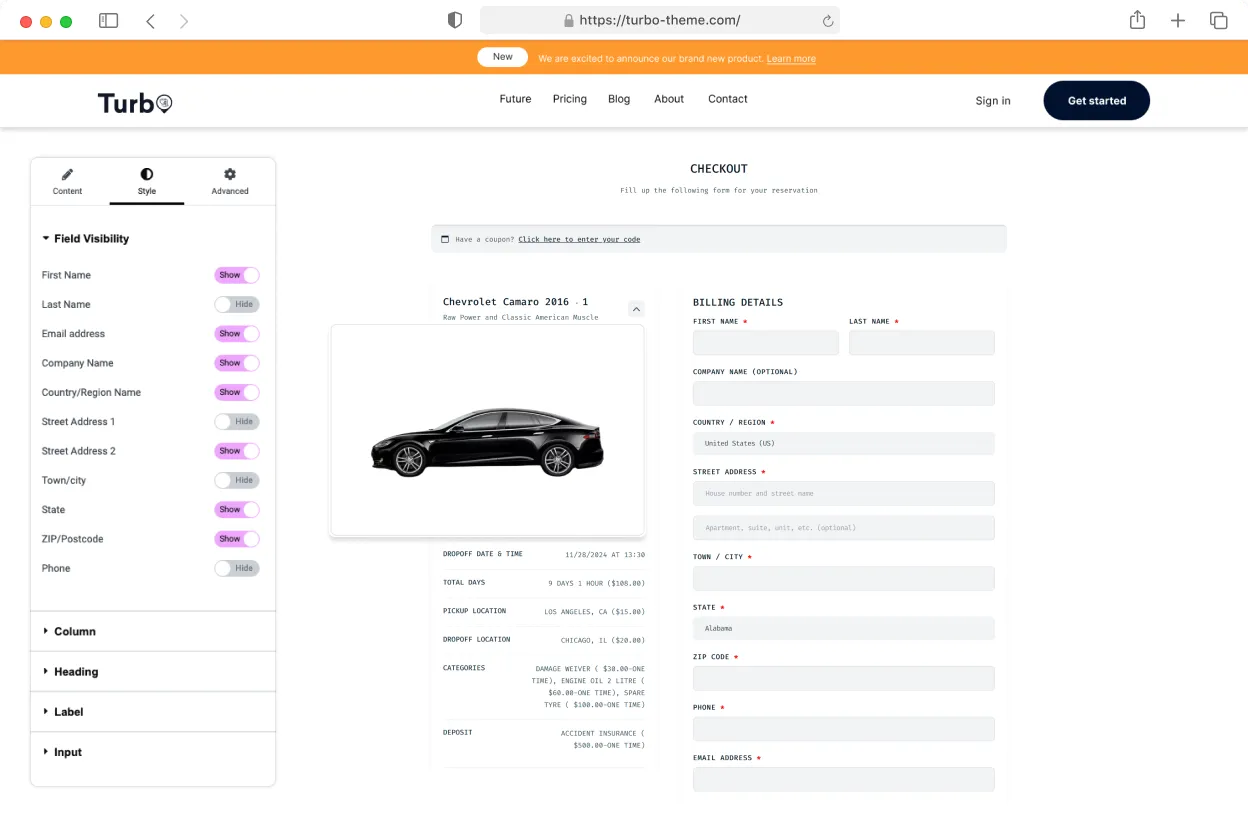Click the coupon calendar icon
Image resolution: width=1248 pixels, height=840 pixels.
445,239
